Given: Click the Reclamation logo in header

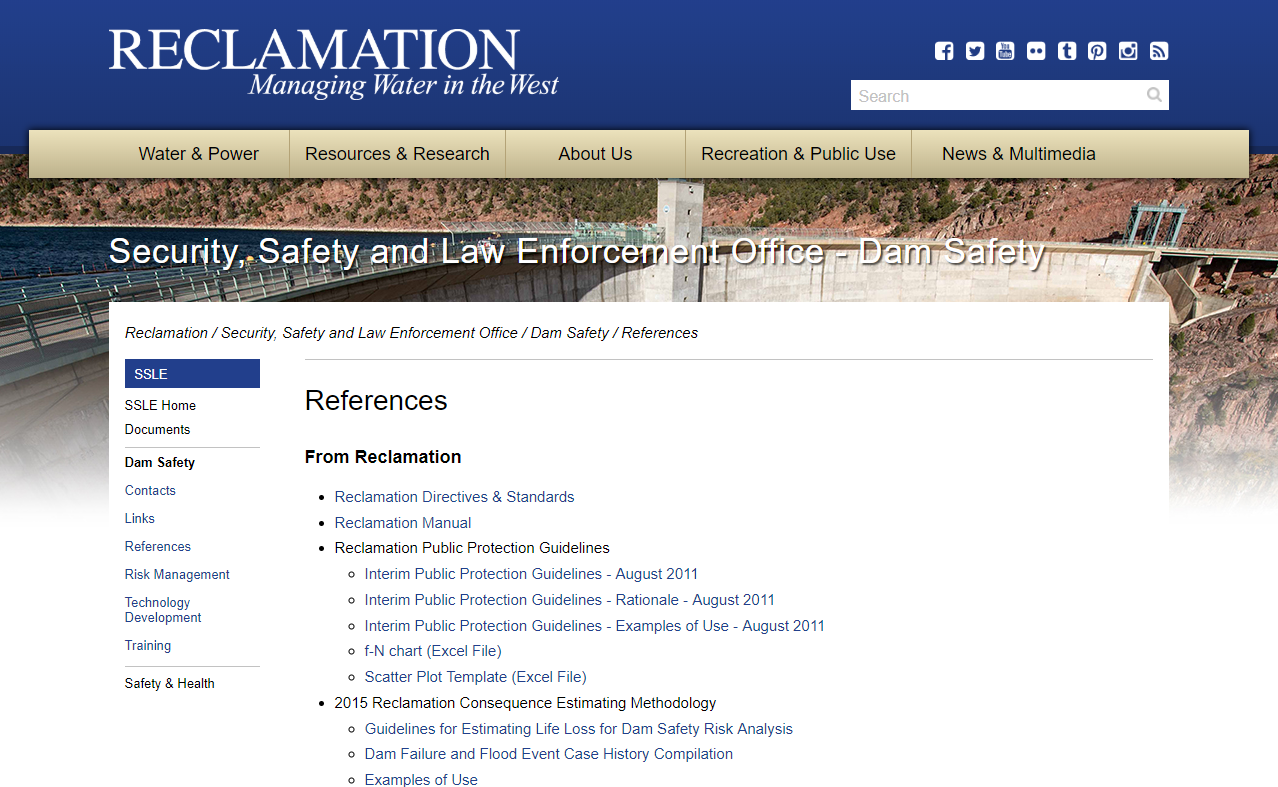Looking at the screenshot, I should coord(333,63).
